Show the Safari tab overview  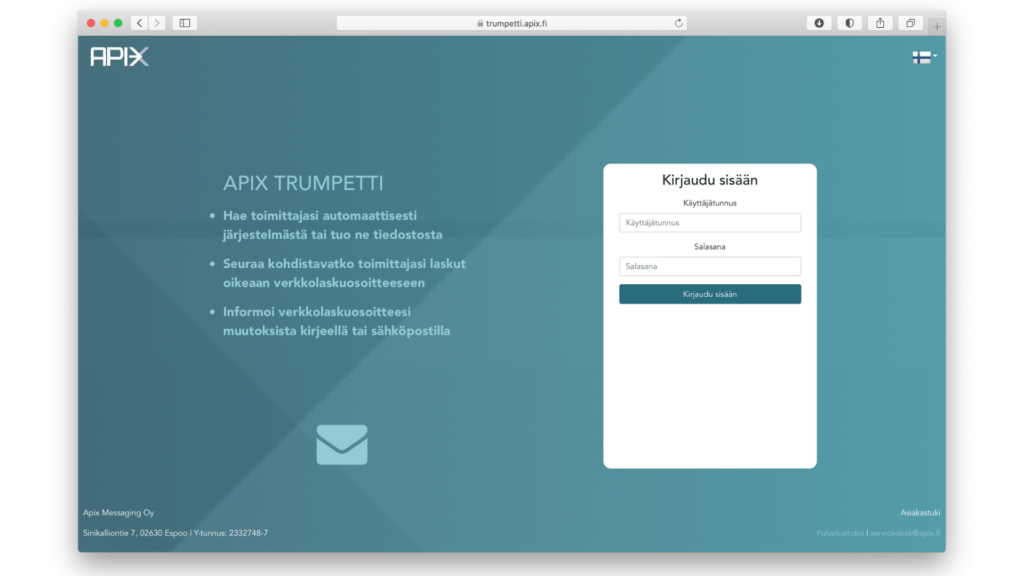[910, 23]
